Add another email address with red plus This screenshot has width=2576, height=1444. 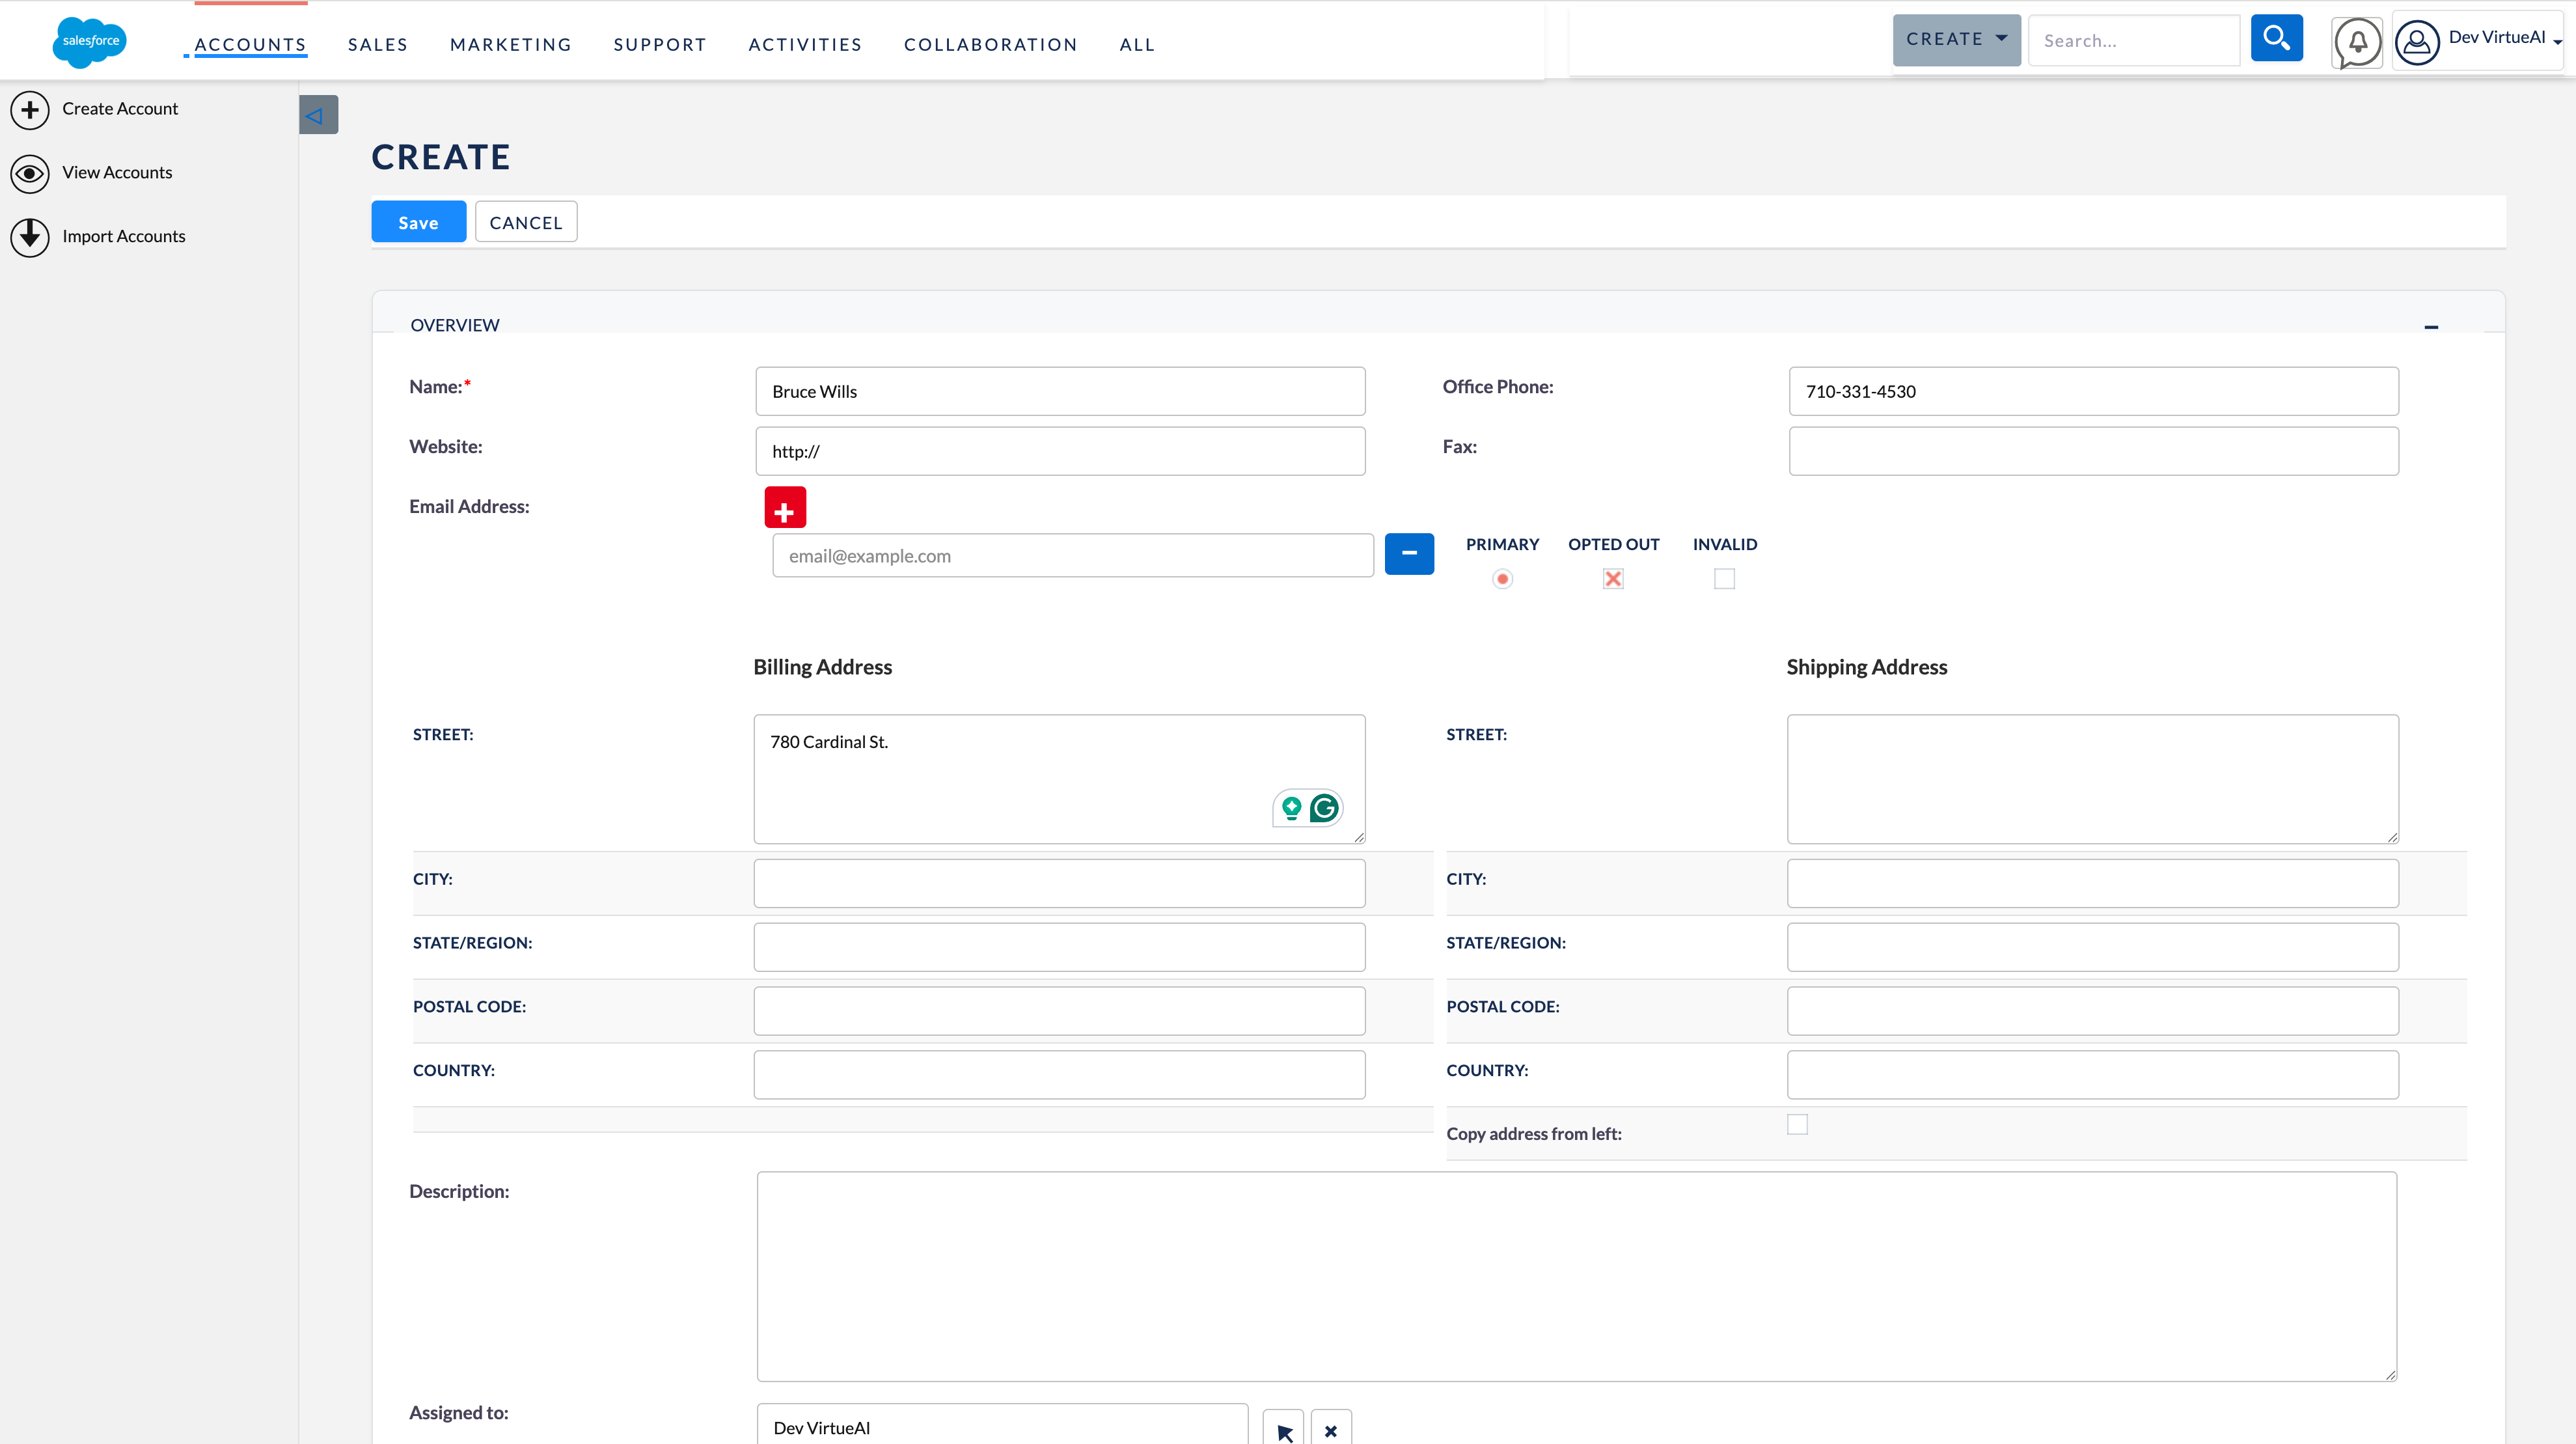pyautogui.click(x=785, y=507)
